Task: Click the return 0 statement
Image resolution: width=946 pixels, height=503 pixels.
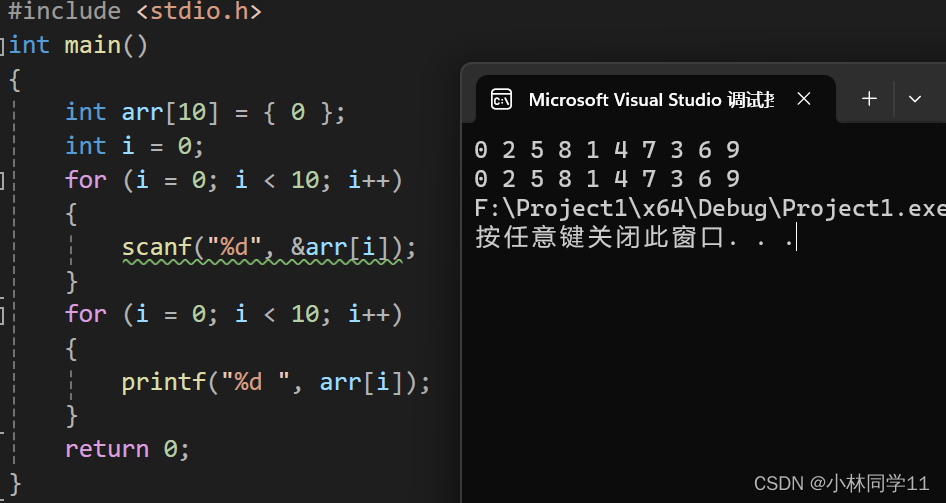Action: [x=127, y=449]
